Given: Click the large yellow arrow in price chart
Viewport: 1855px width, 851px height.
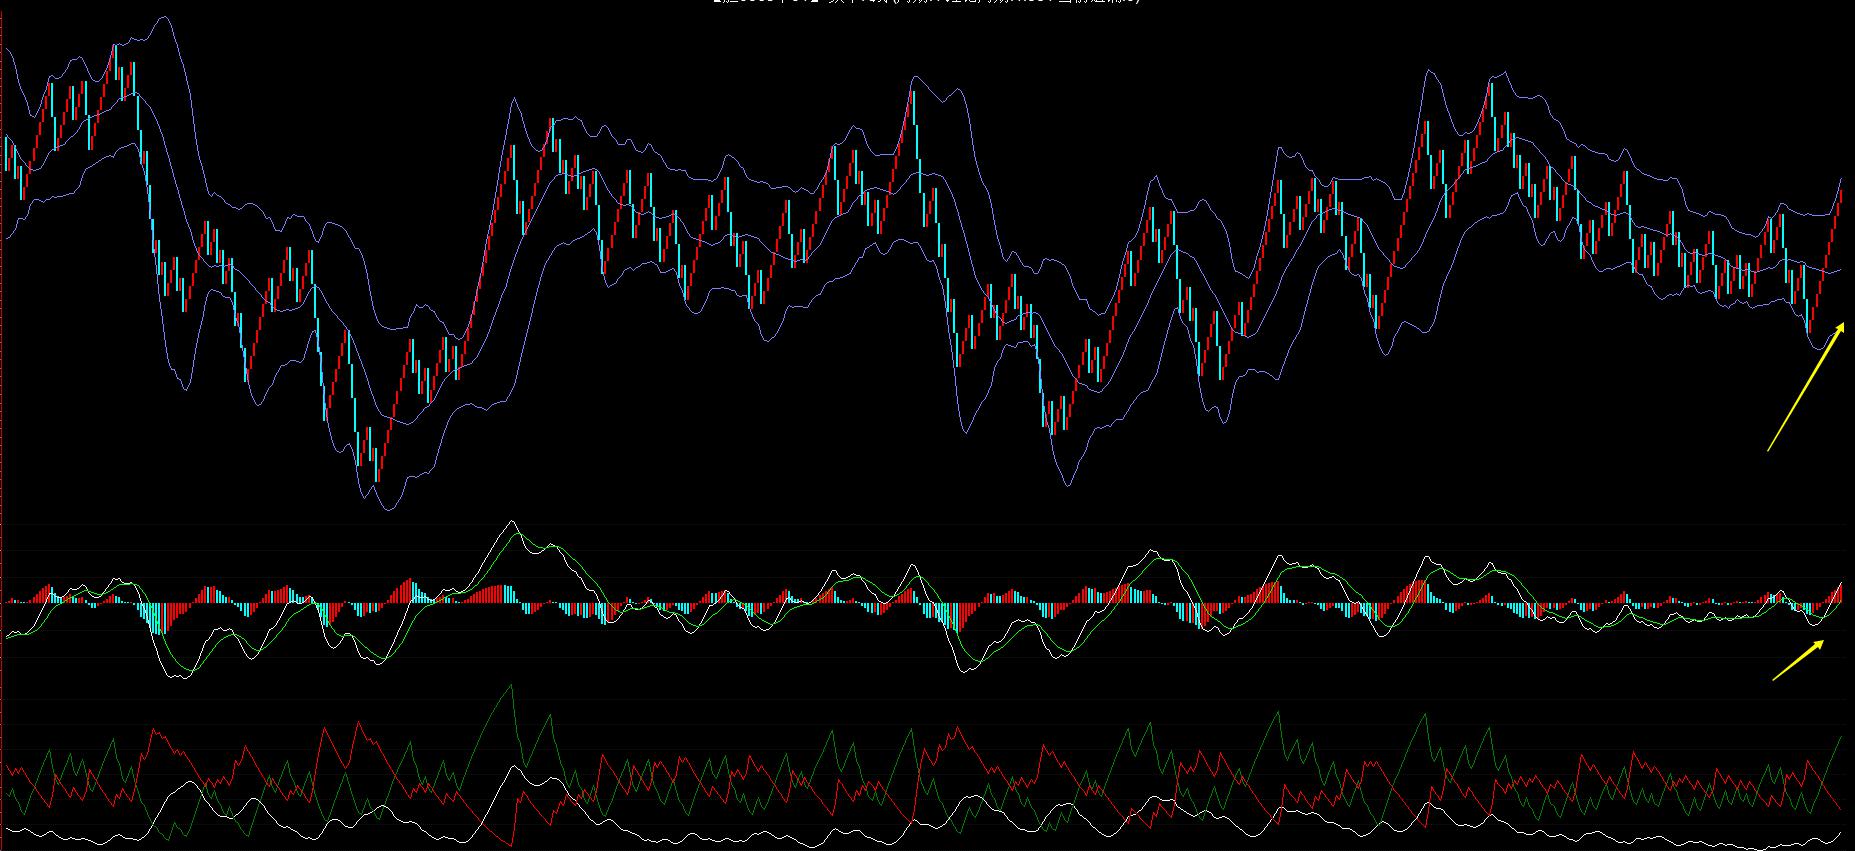Looking at the screenshot, I should coord(1805,388).
